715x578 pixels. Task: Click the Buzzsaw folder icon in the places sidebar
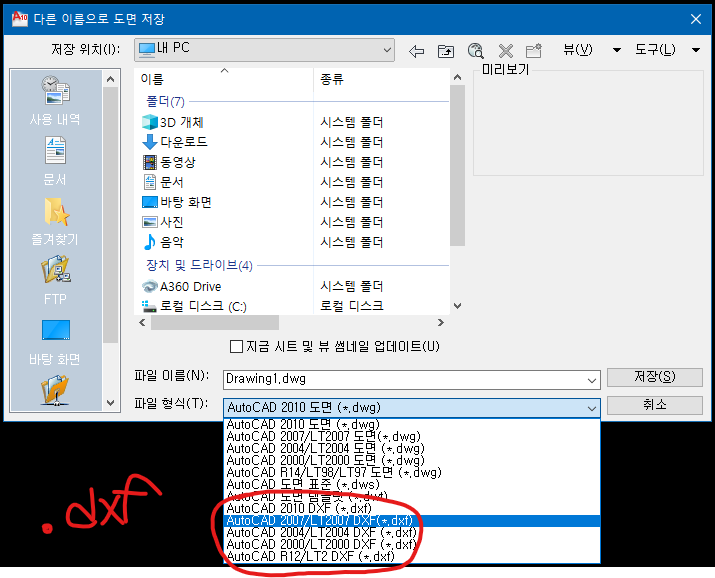[x=55, y=390]
